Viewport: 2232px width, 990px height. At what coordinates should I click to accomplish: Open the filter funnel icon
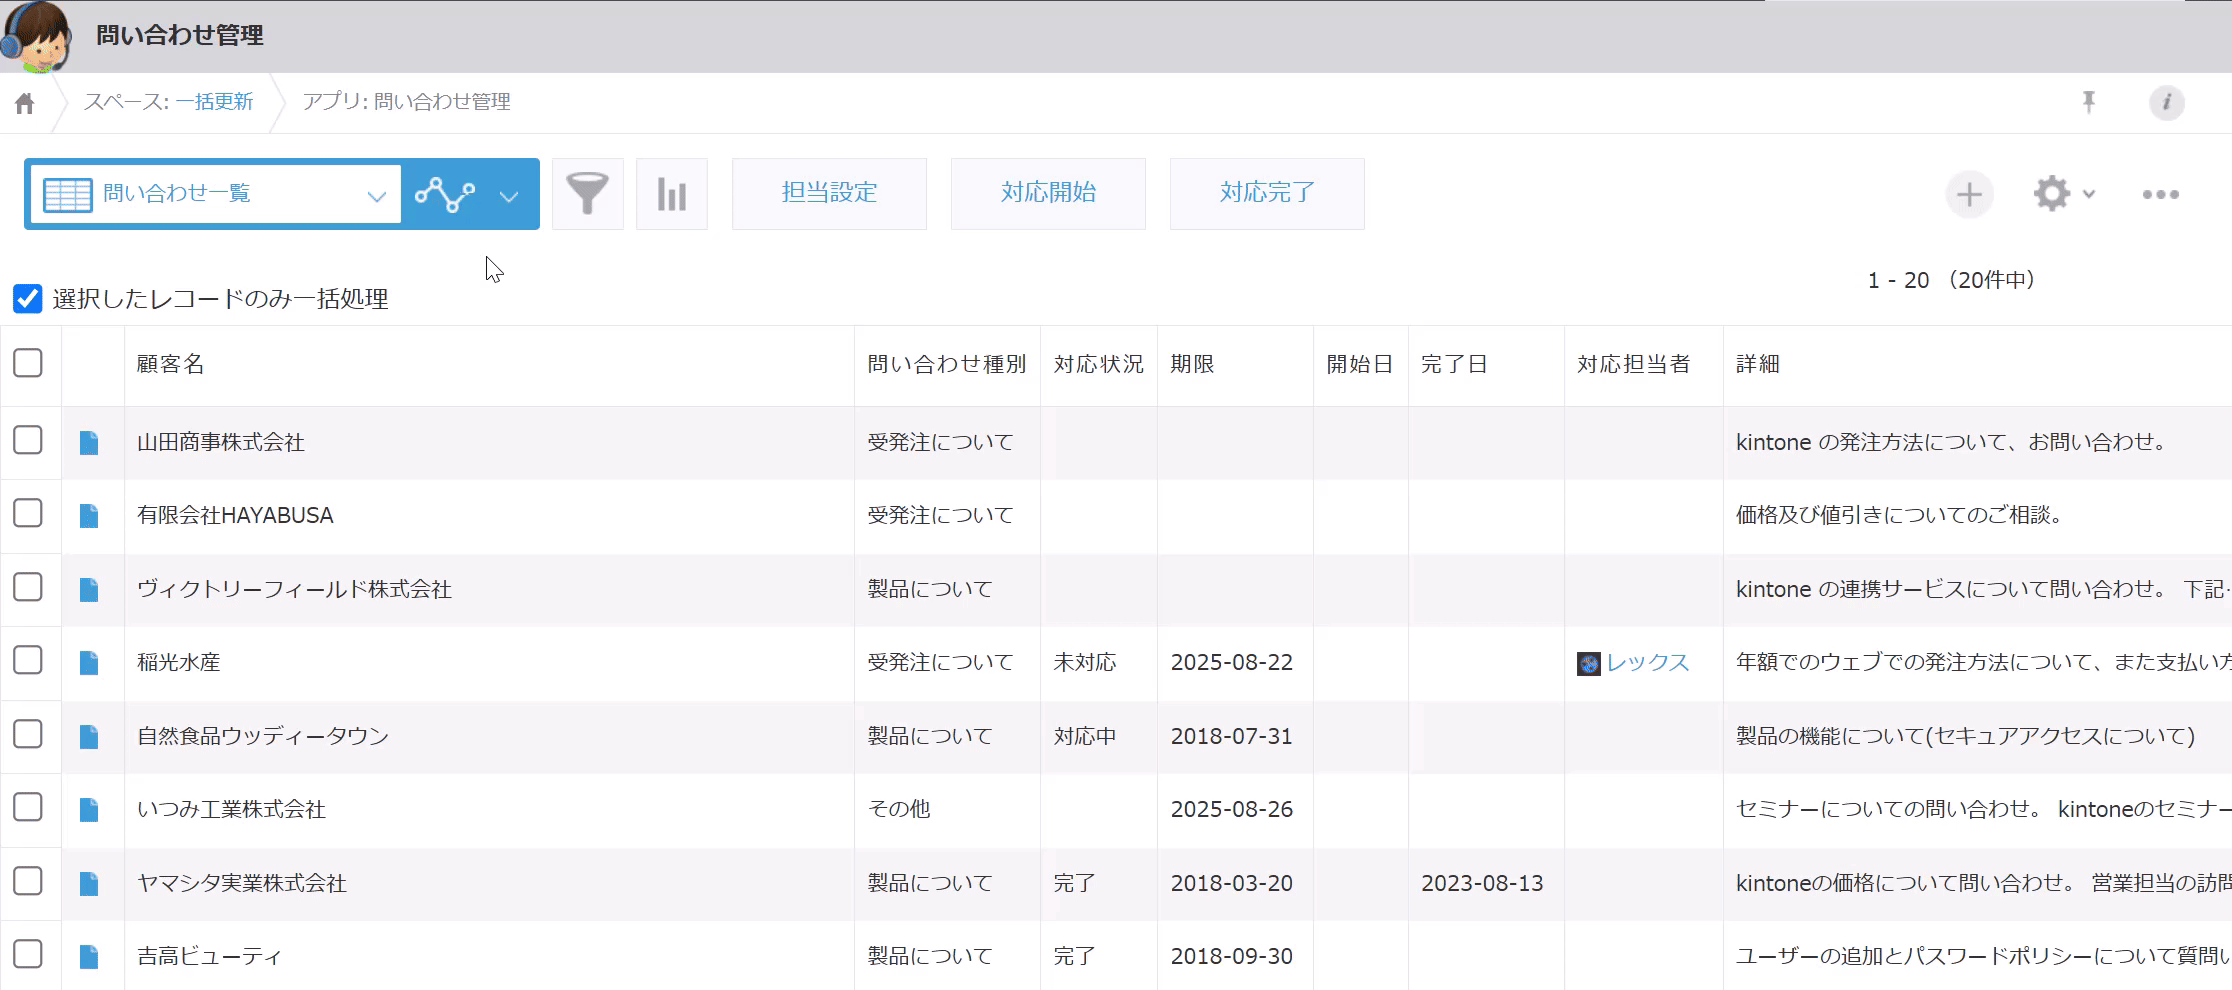pyautogui.click(x=587, y=194)
